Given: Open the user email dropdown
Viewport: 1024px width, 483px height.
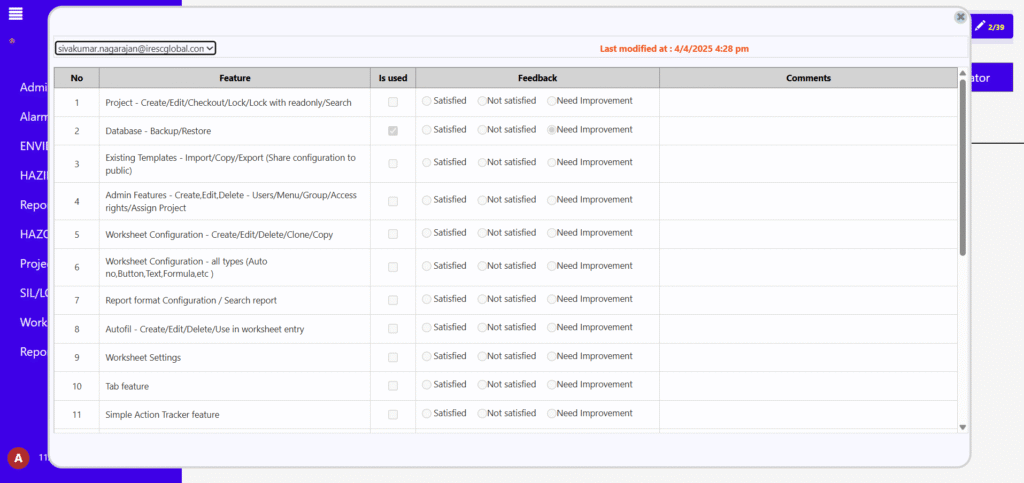Looking at the screenshot, I should click(x=136, y=48).
